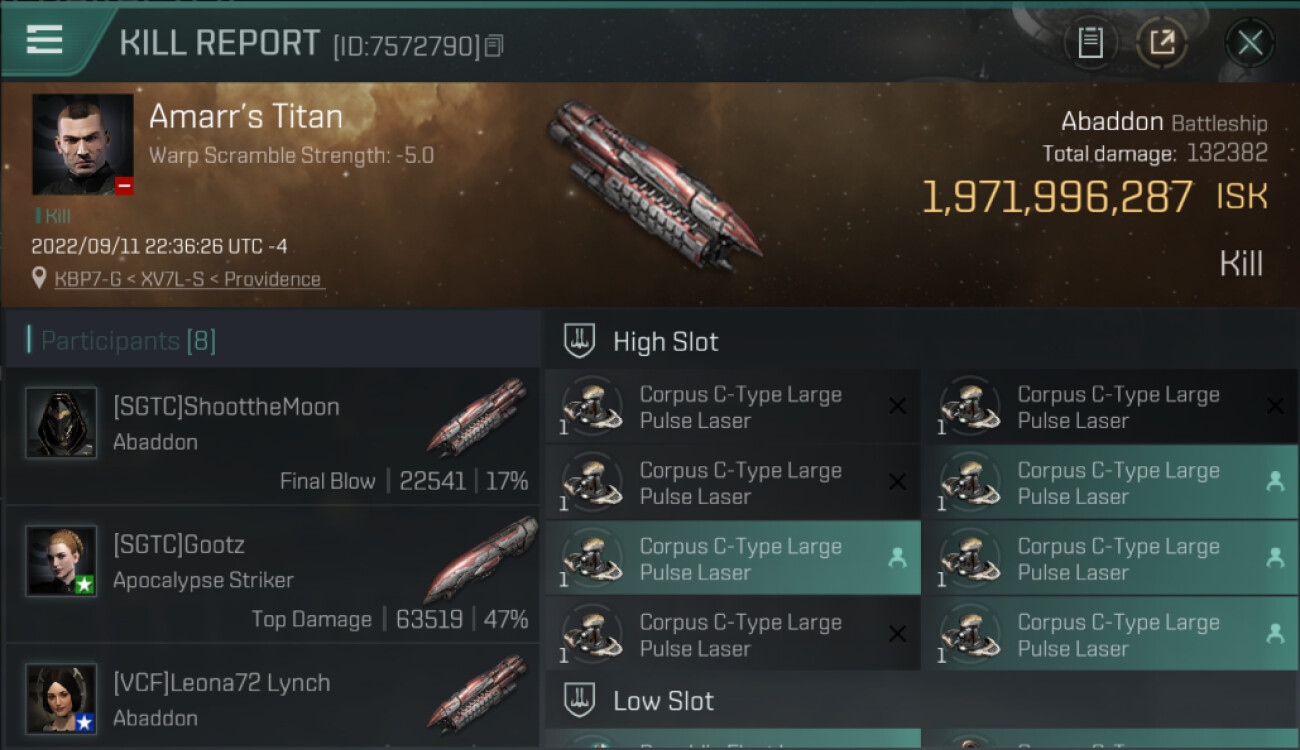Click the X mark on top-right pulse laser
1300x750 pixels.
(1275, 406)
